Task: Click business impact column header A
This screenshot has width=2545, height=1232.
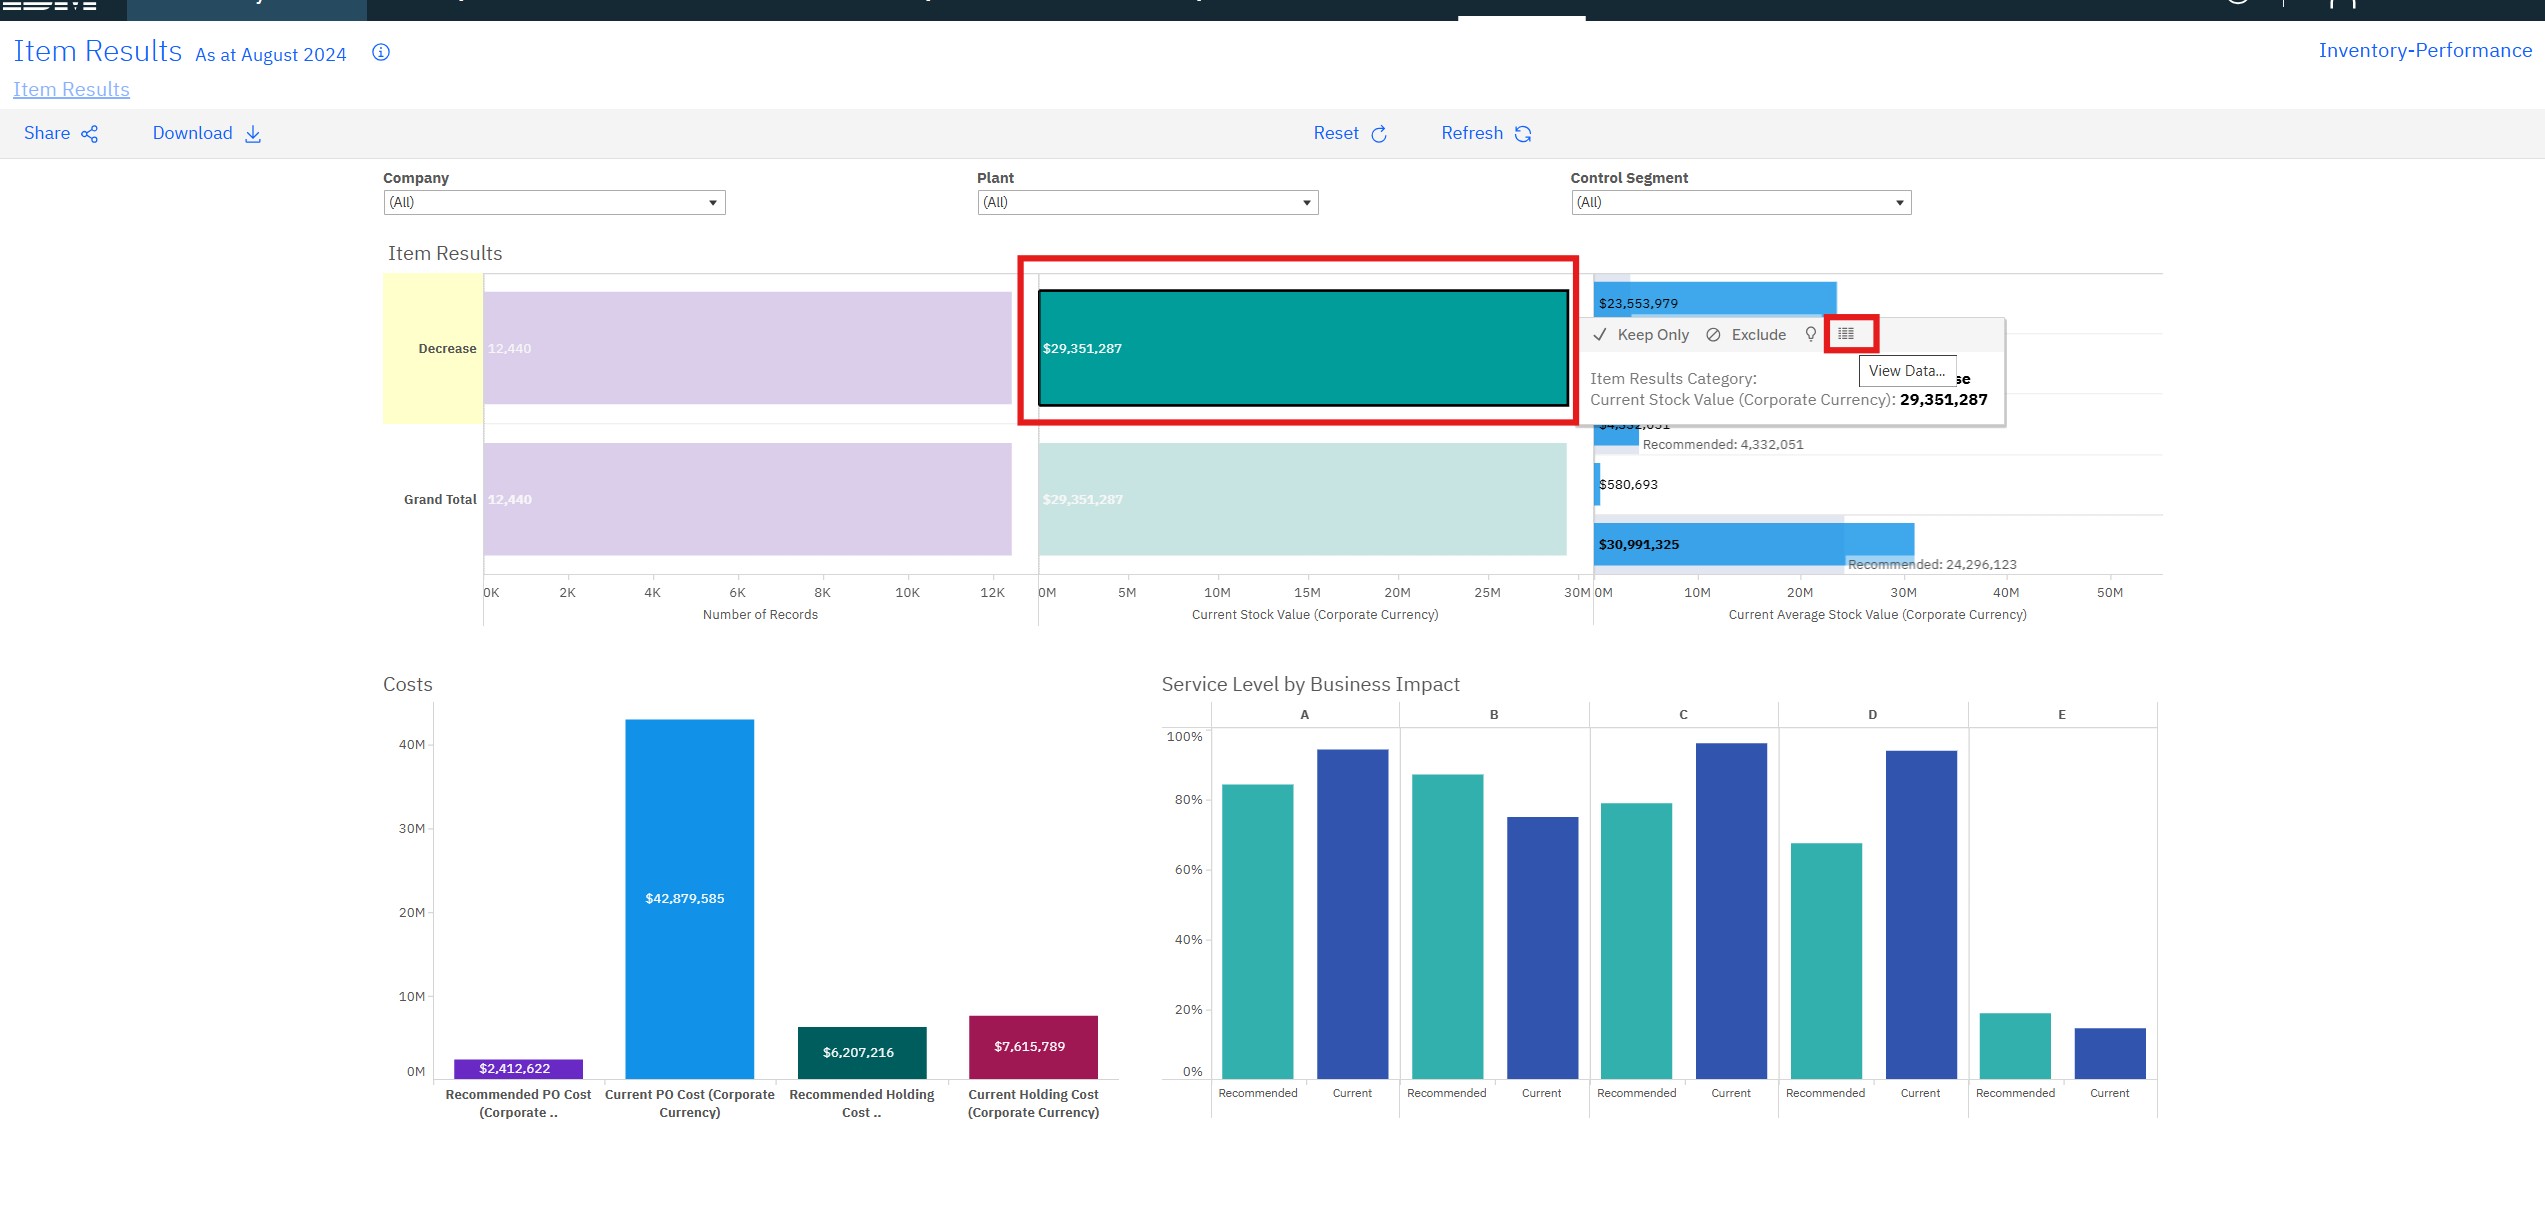Action: (x=1304, y=715)
